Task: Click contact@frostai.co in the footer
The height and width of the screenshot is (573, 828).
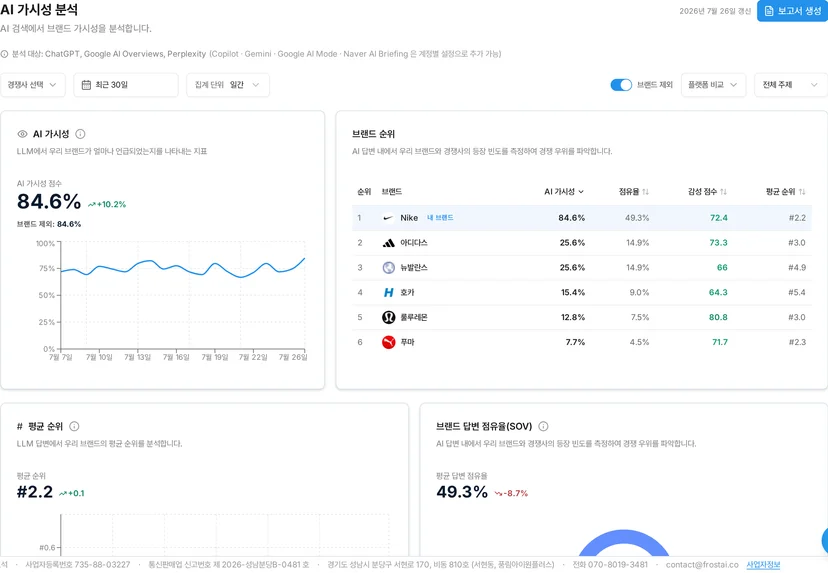Action: [x=702, y=565]
